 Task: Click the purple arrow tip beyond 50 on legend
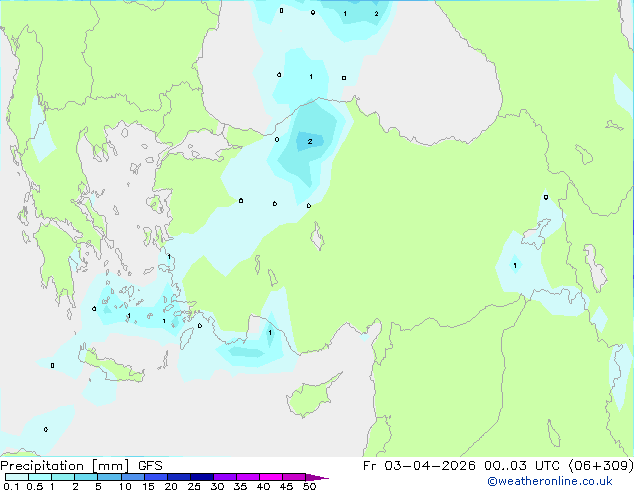point(317,477)
